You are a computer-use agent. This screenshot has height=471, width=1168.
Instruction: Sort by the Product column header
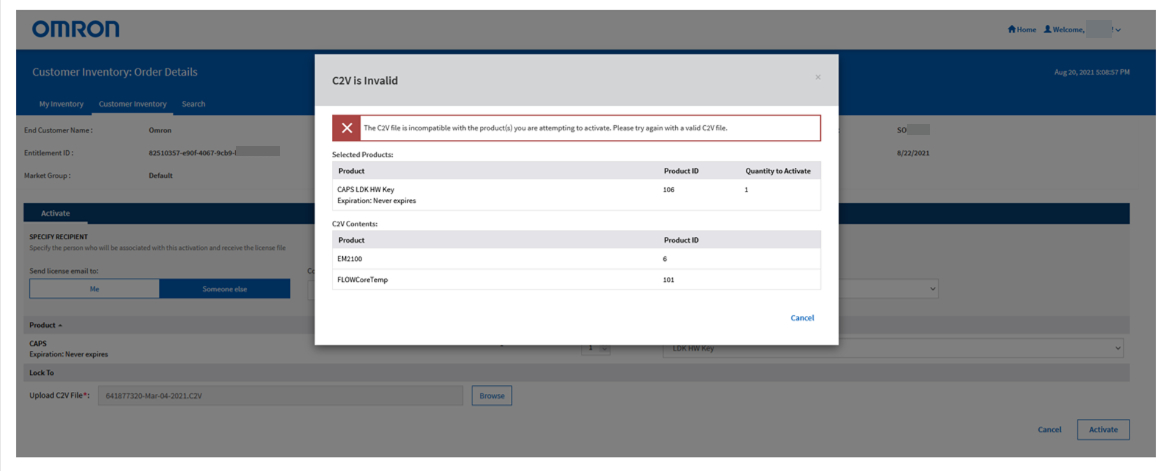point(46,325)
